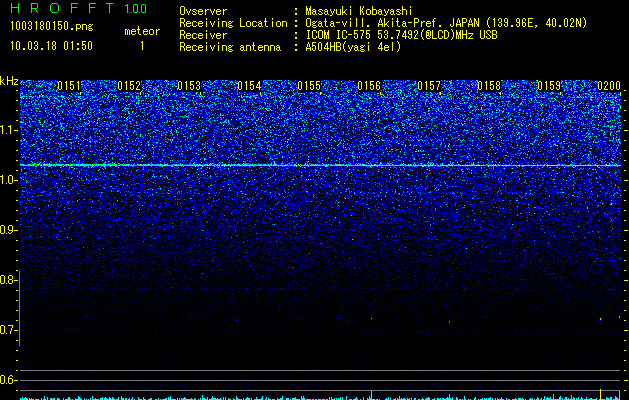Click the 1.0 kHz axis label
Viewport: 629px width, 400px height.
tap(7, 180)
